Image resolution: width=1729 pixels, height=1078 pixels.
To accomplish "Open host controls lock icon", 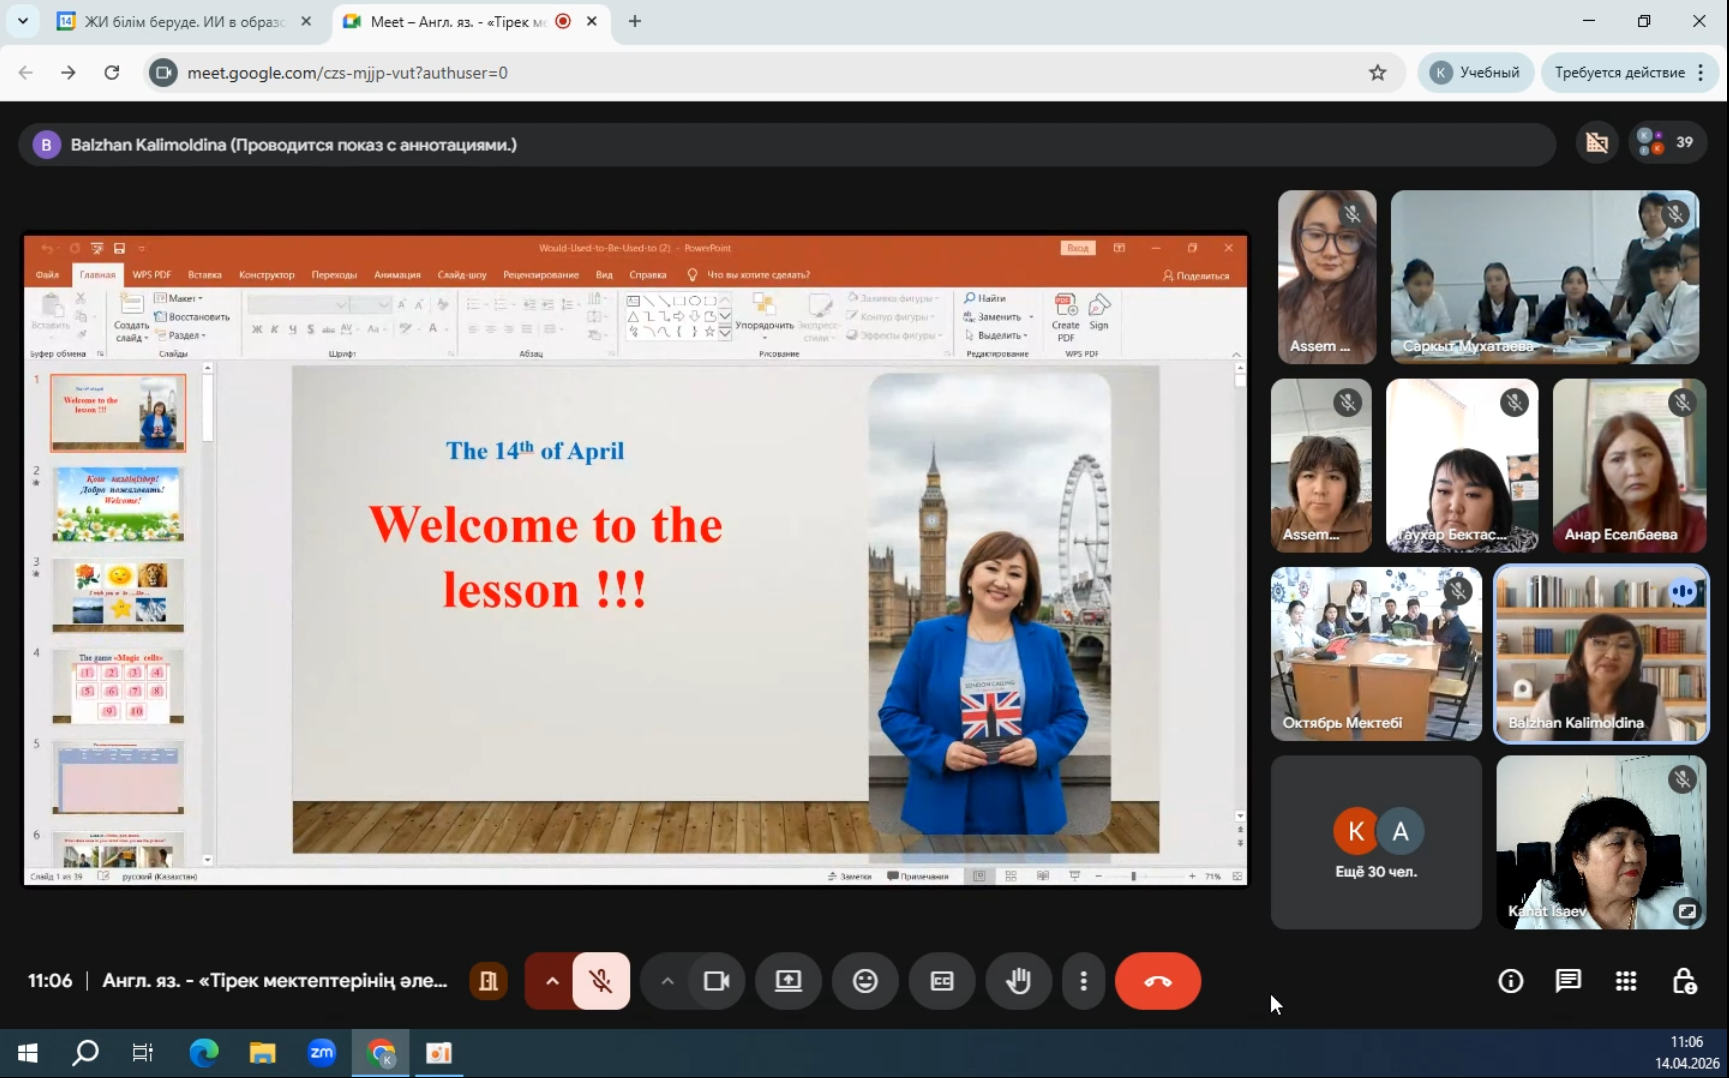I will [x=1684, y=981].
